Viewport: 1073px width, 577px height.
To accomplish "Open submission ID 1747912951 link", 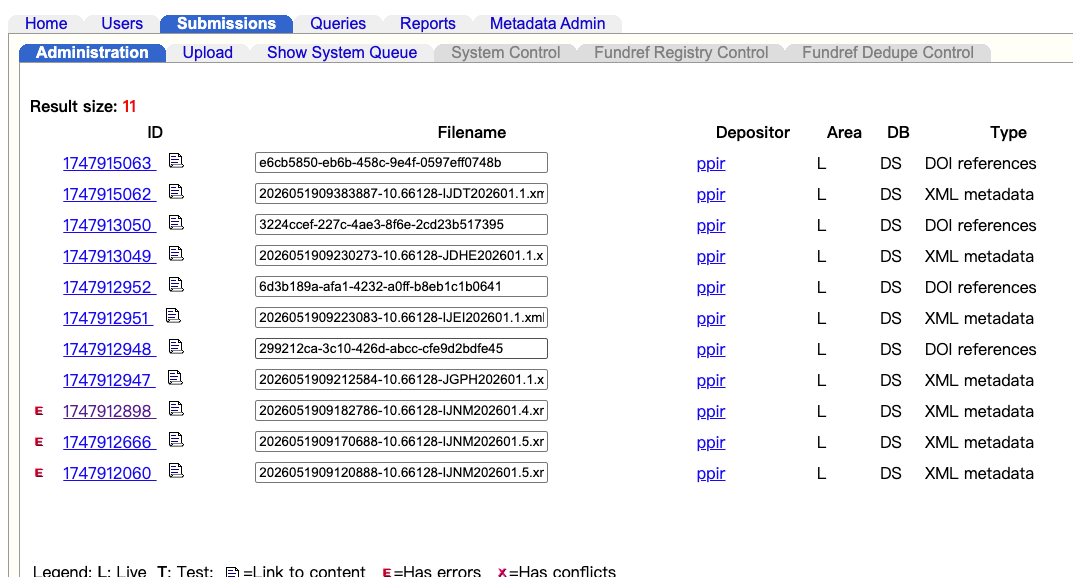I will coord(107,318).
